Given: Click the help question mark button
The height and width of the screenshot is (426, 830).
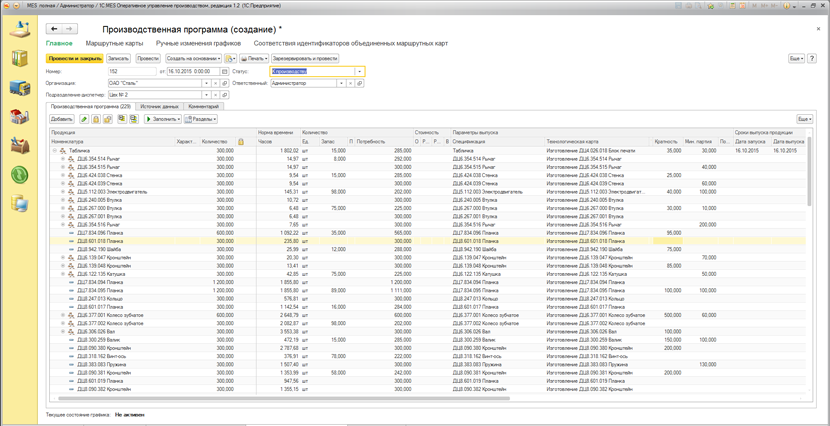Looking at the screenshot, I should 811,59.
